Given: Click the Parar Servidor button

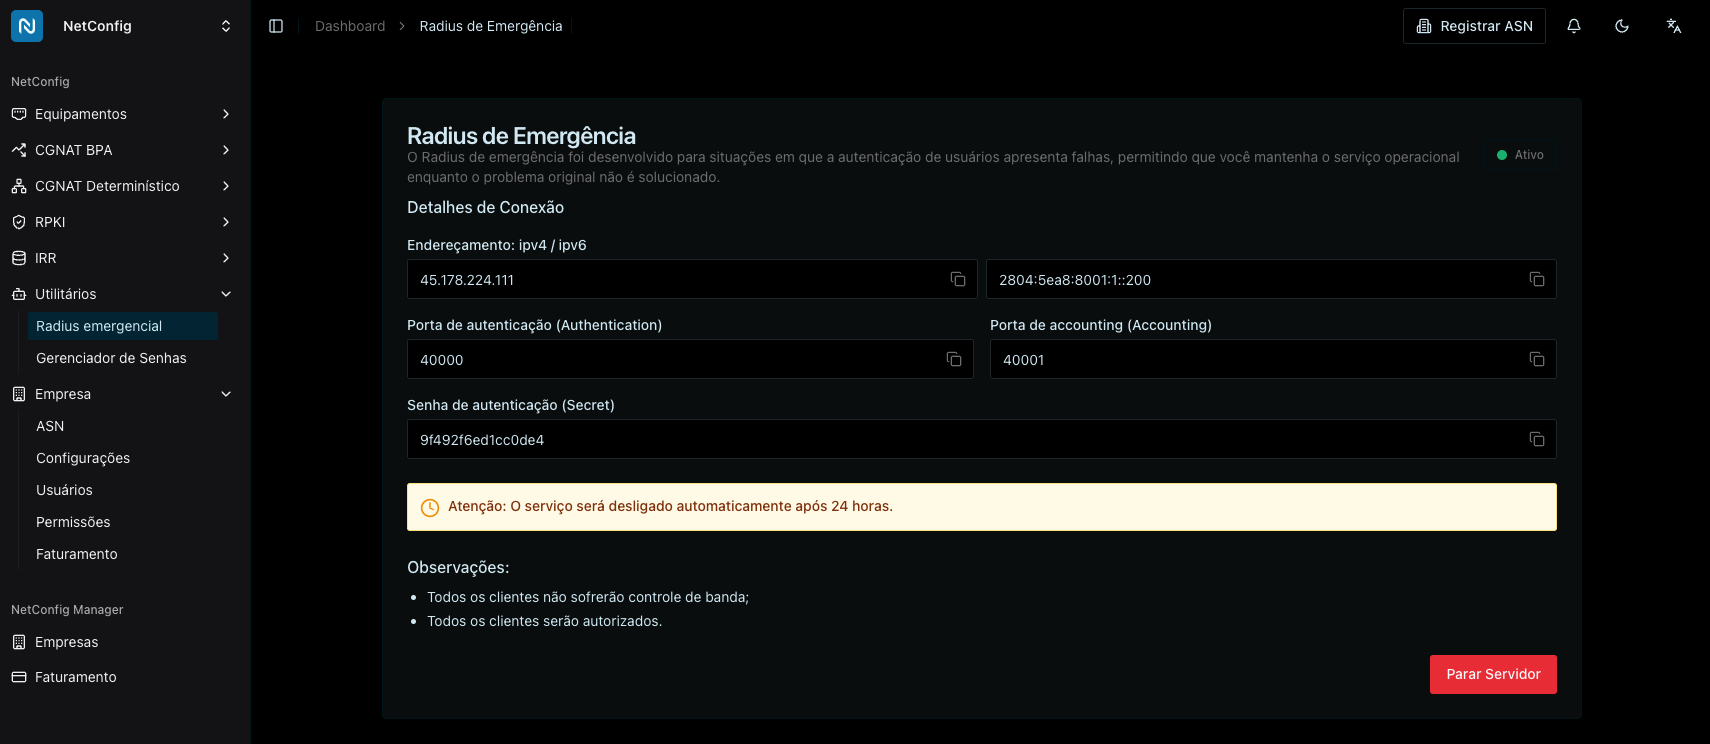Looking at the screenshot, I should pyautogui.click(x=1493, y=674).
